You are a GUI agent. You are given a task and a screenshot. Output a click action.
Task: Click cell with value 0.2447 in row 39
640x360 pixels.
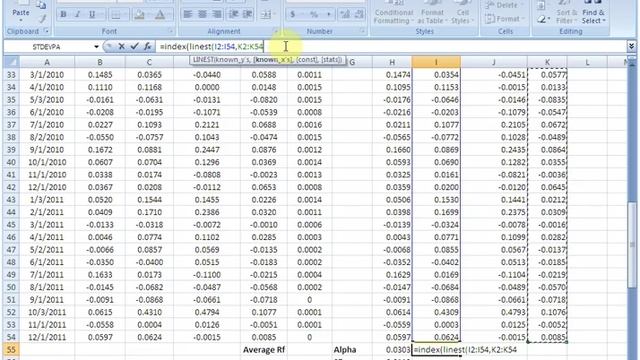[x=207, y=150]
